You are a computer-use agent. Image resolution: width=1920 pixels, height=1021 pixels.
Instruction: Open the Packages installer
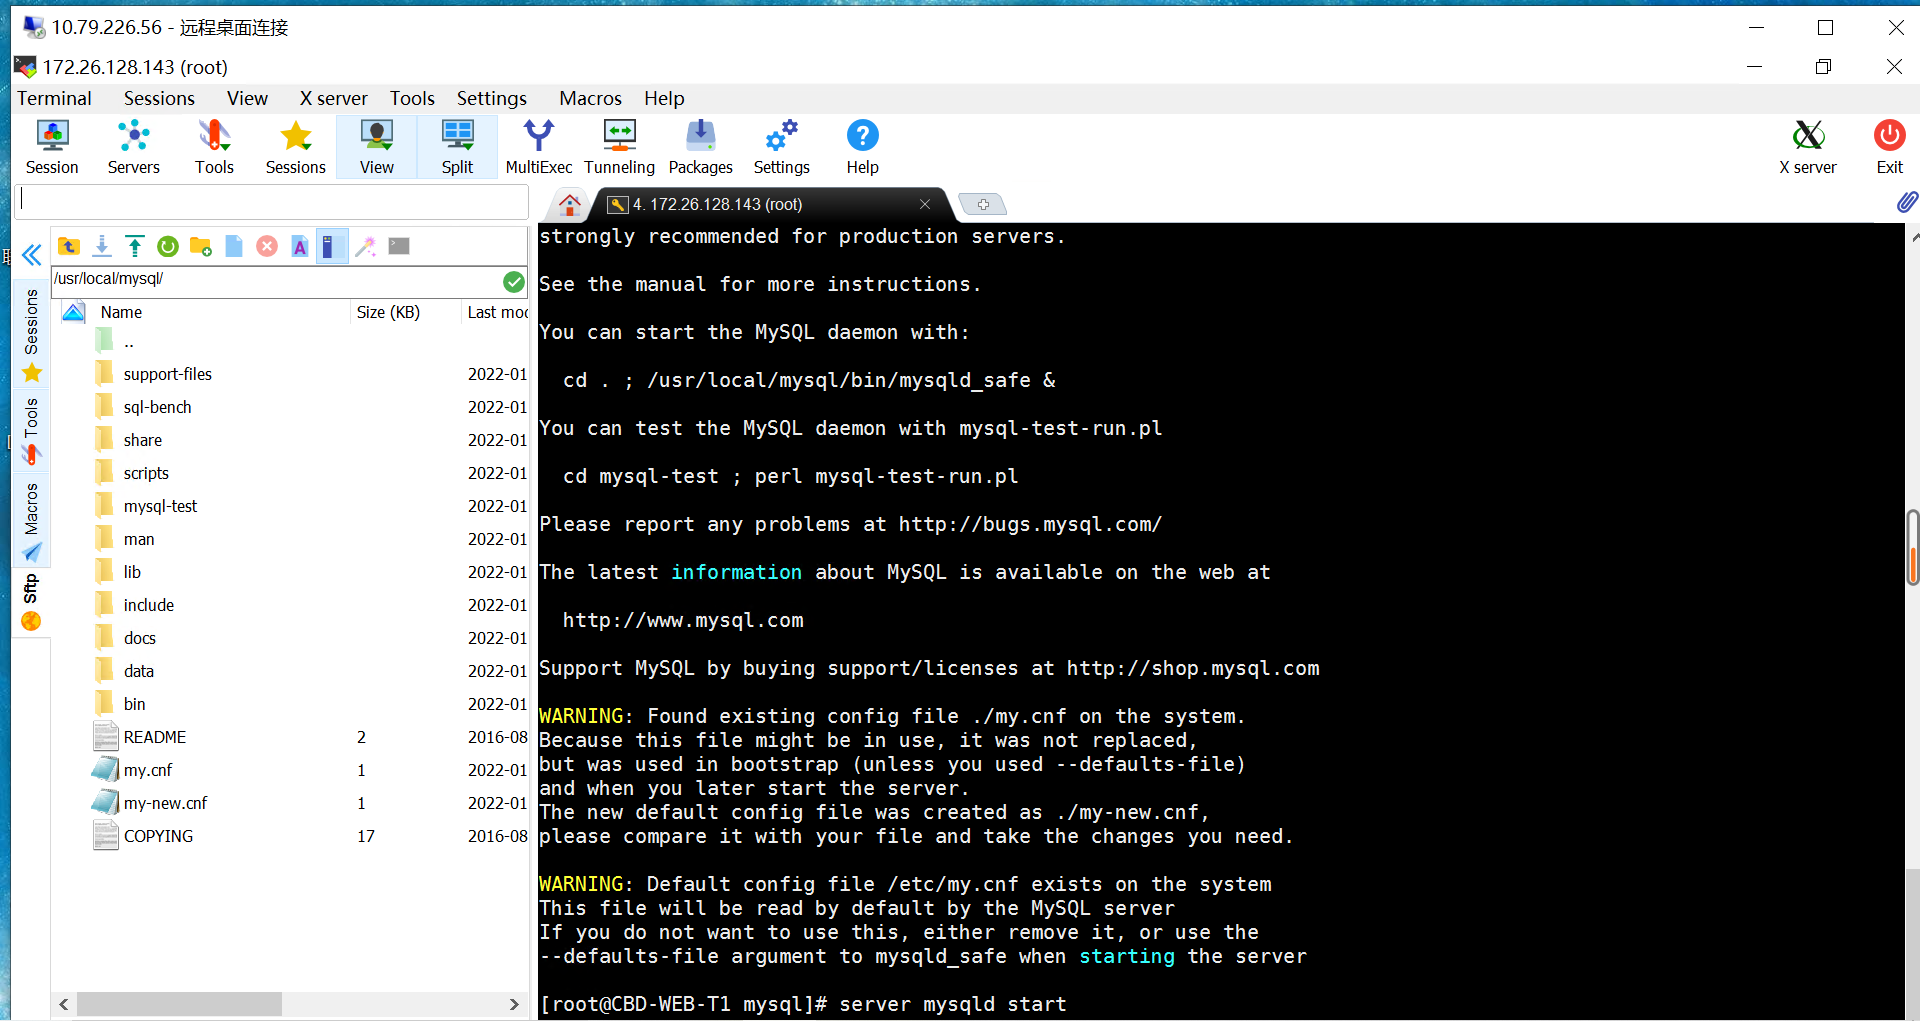pos(701,146)
